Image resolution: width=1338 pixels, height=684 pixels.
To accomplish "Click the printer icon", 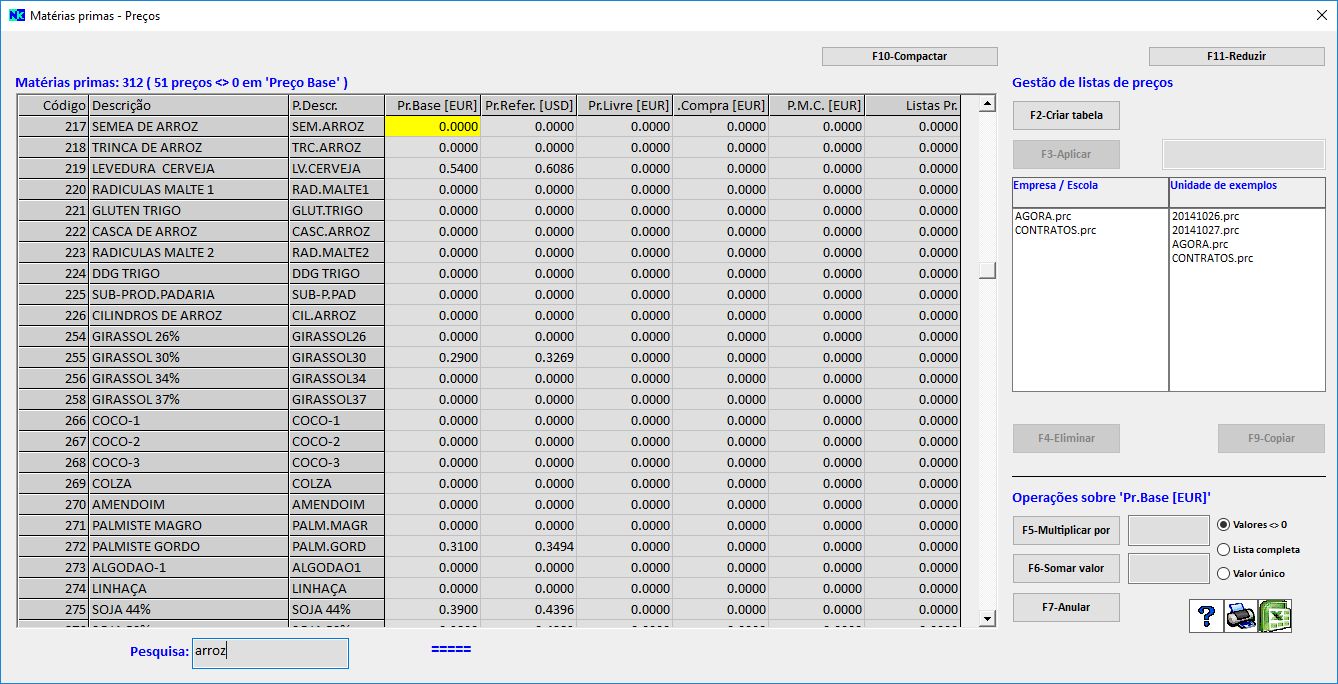I will [1240, 616].
